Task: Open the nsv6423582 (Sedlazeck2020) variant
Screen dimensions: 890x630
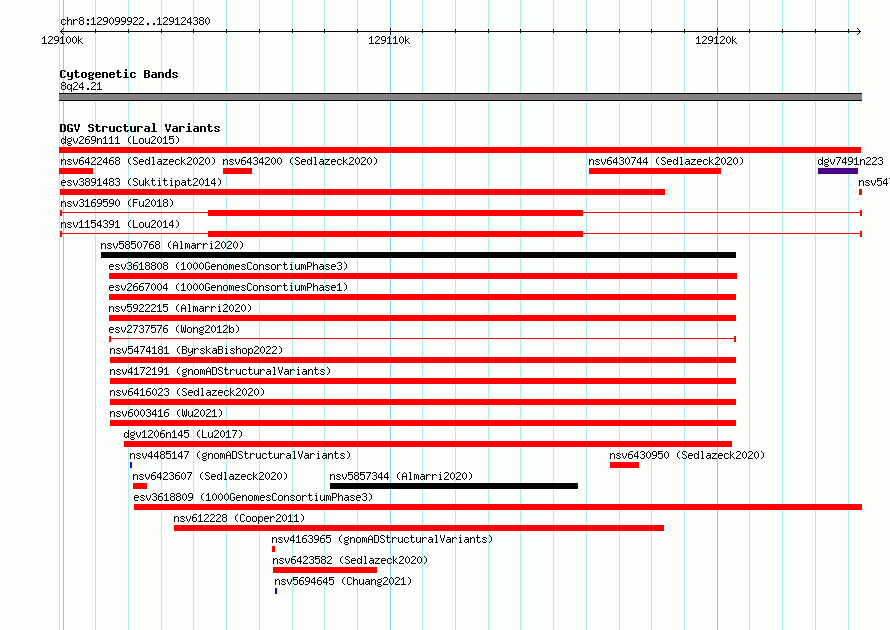Action: pyautogui.click(x=325, y=570)
